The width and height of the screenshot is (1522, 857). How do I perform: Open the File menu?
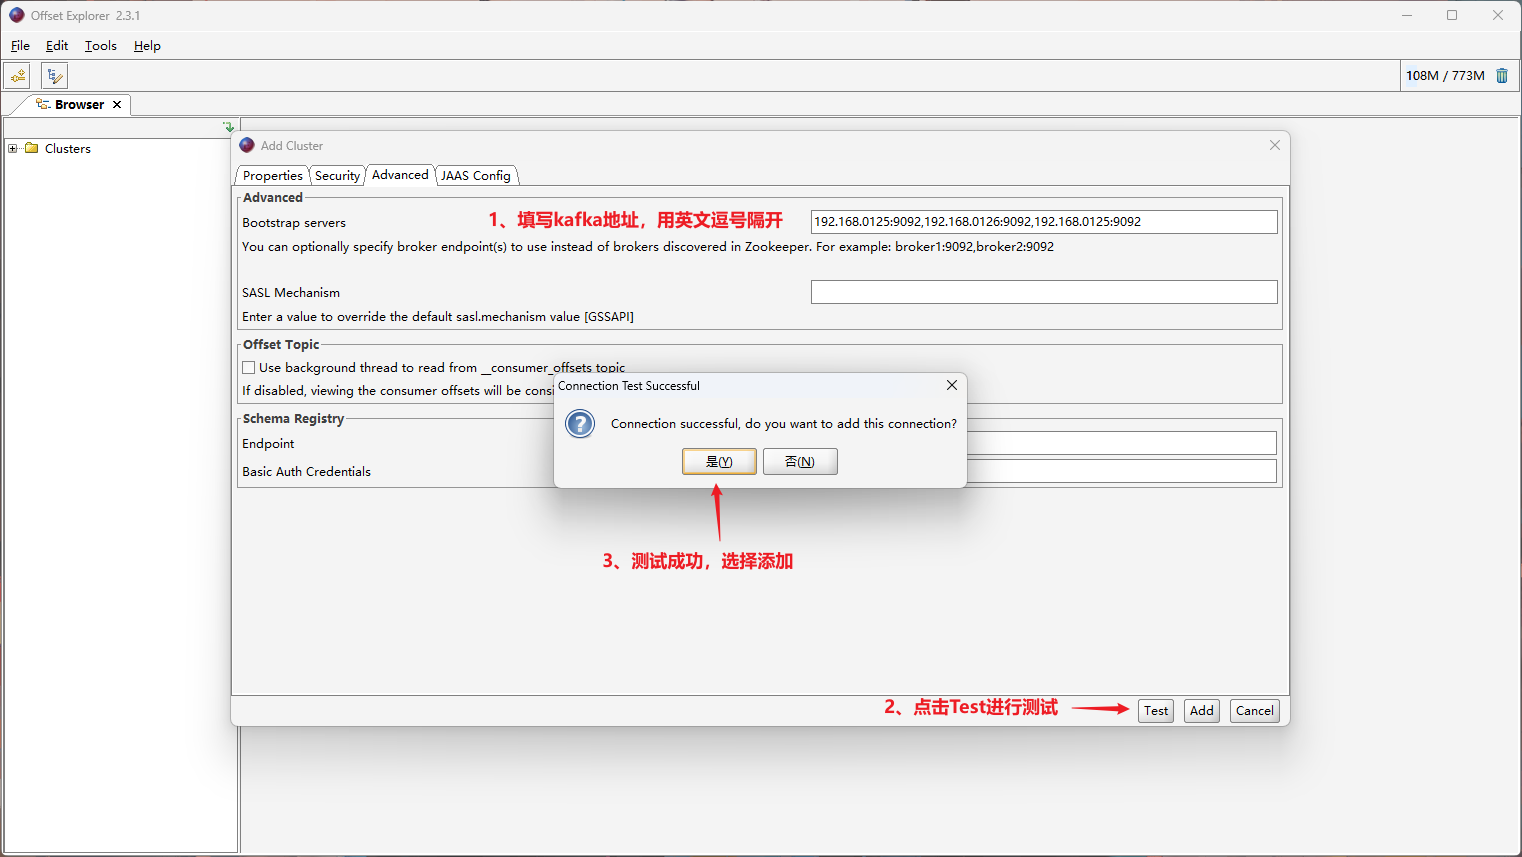point(20,46)
